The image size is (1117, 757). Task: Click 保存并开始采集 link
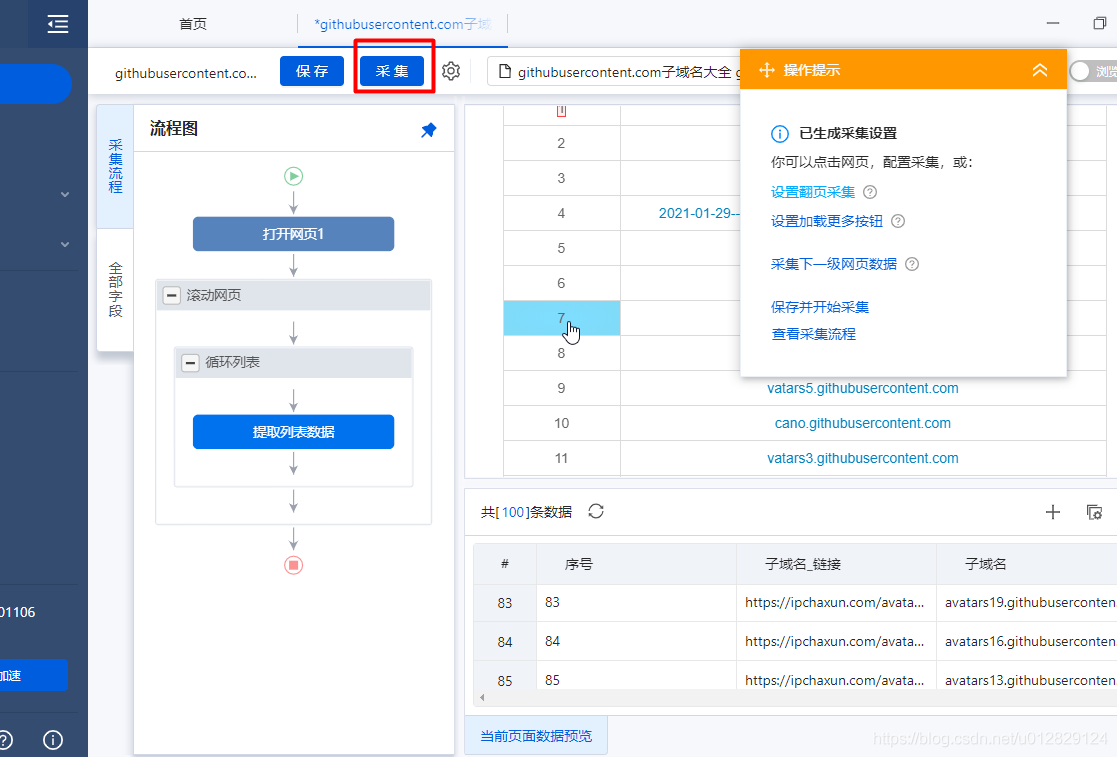pos(820,307)
